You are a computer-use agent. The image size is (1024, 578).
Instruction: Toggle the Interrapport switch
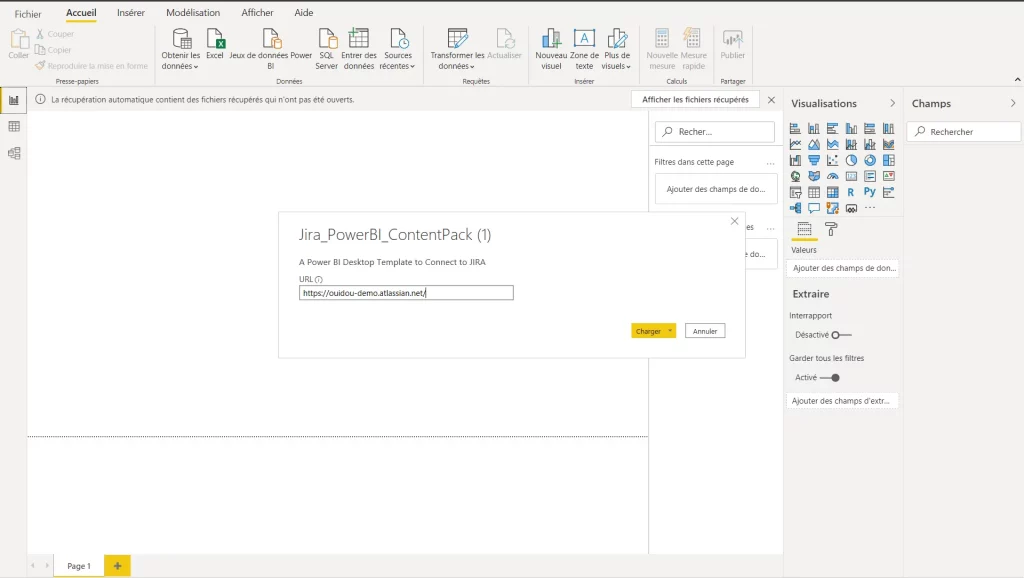pos(841,335)
